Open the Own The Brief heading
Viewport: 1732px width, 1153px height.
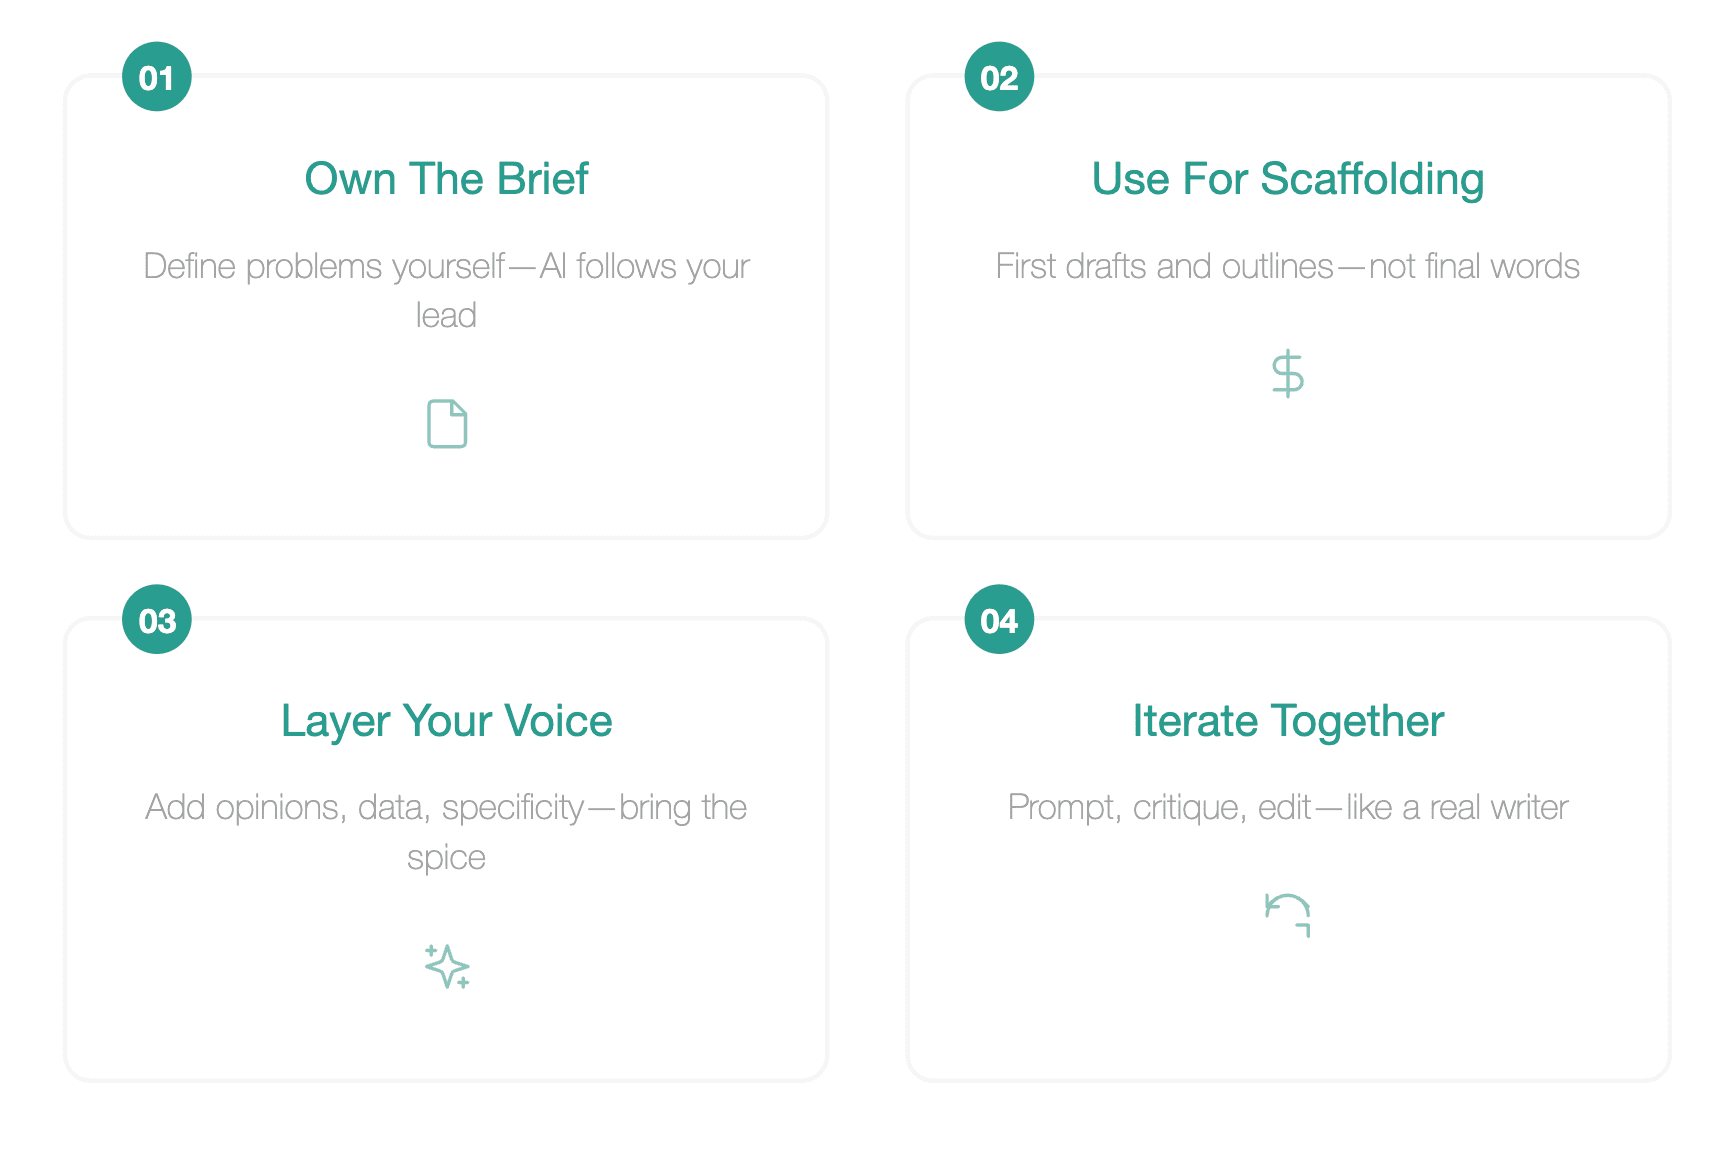point(446,179)
